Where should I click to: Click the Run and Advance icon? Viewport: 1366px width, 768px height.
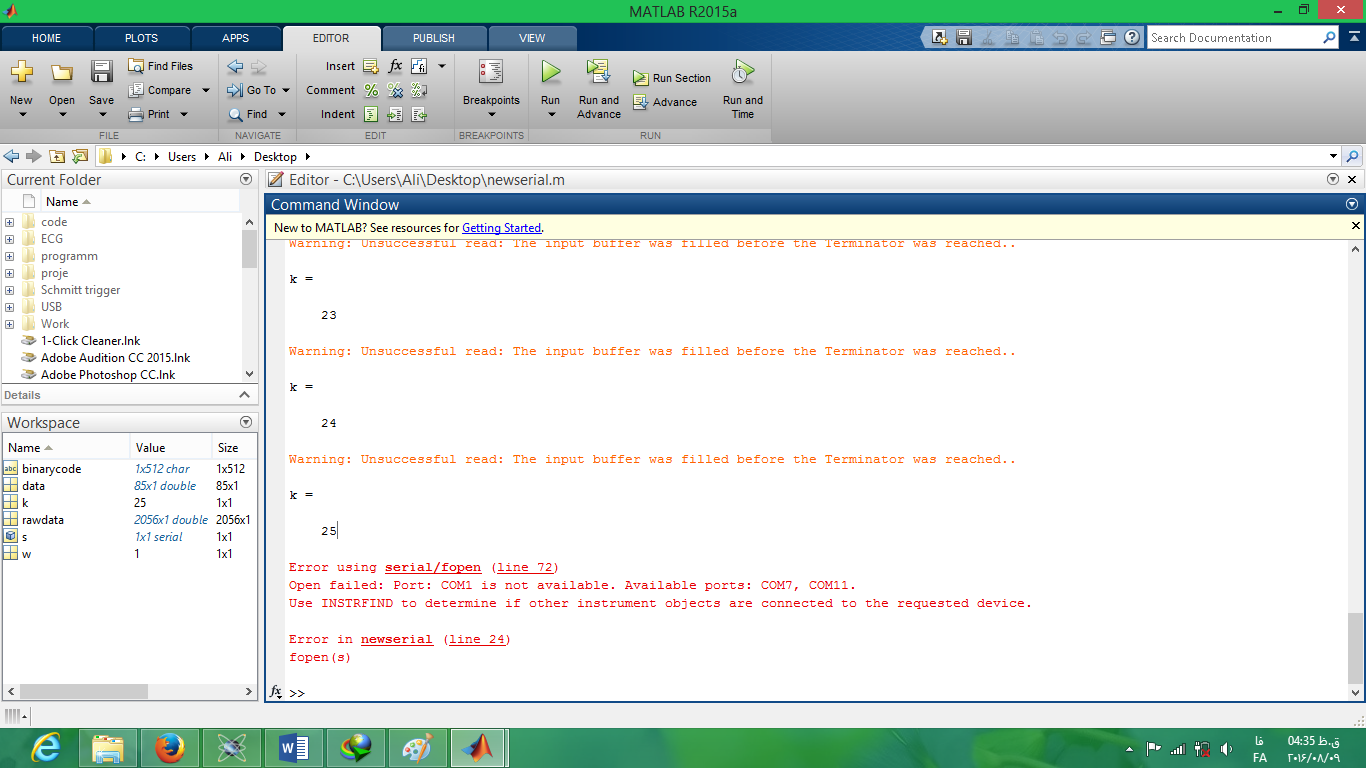point(599,72)
